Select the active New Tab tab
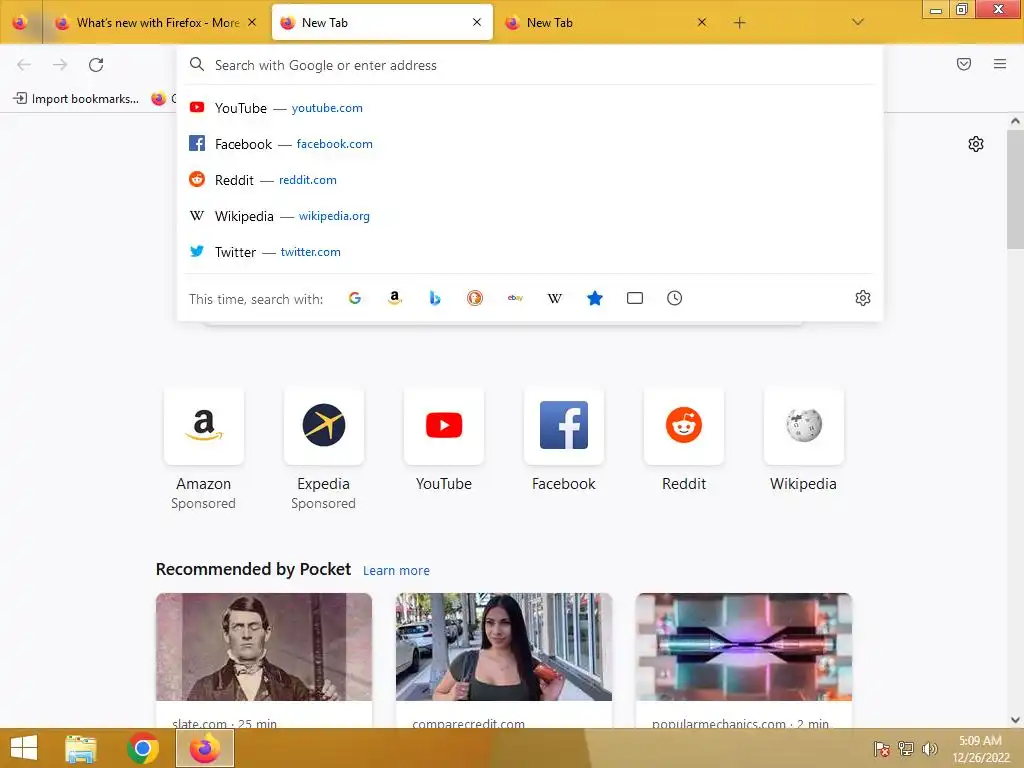The image size is (1024, 768). coord(382,23)
